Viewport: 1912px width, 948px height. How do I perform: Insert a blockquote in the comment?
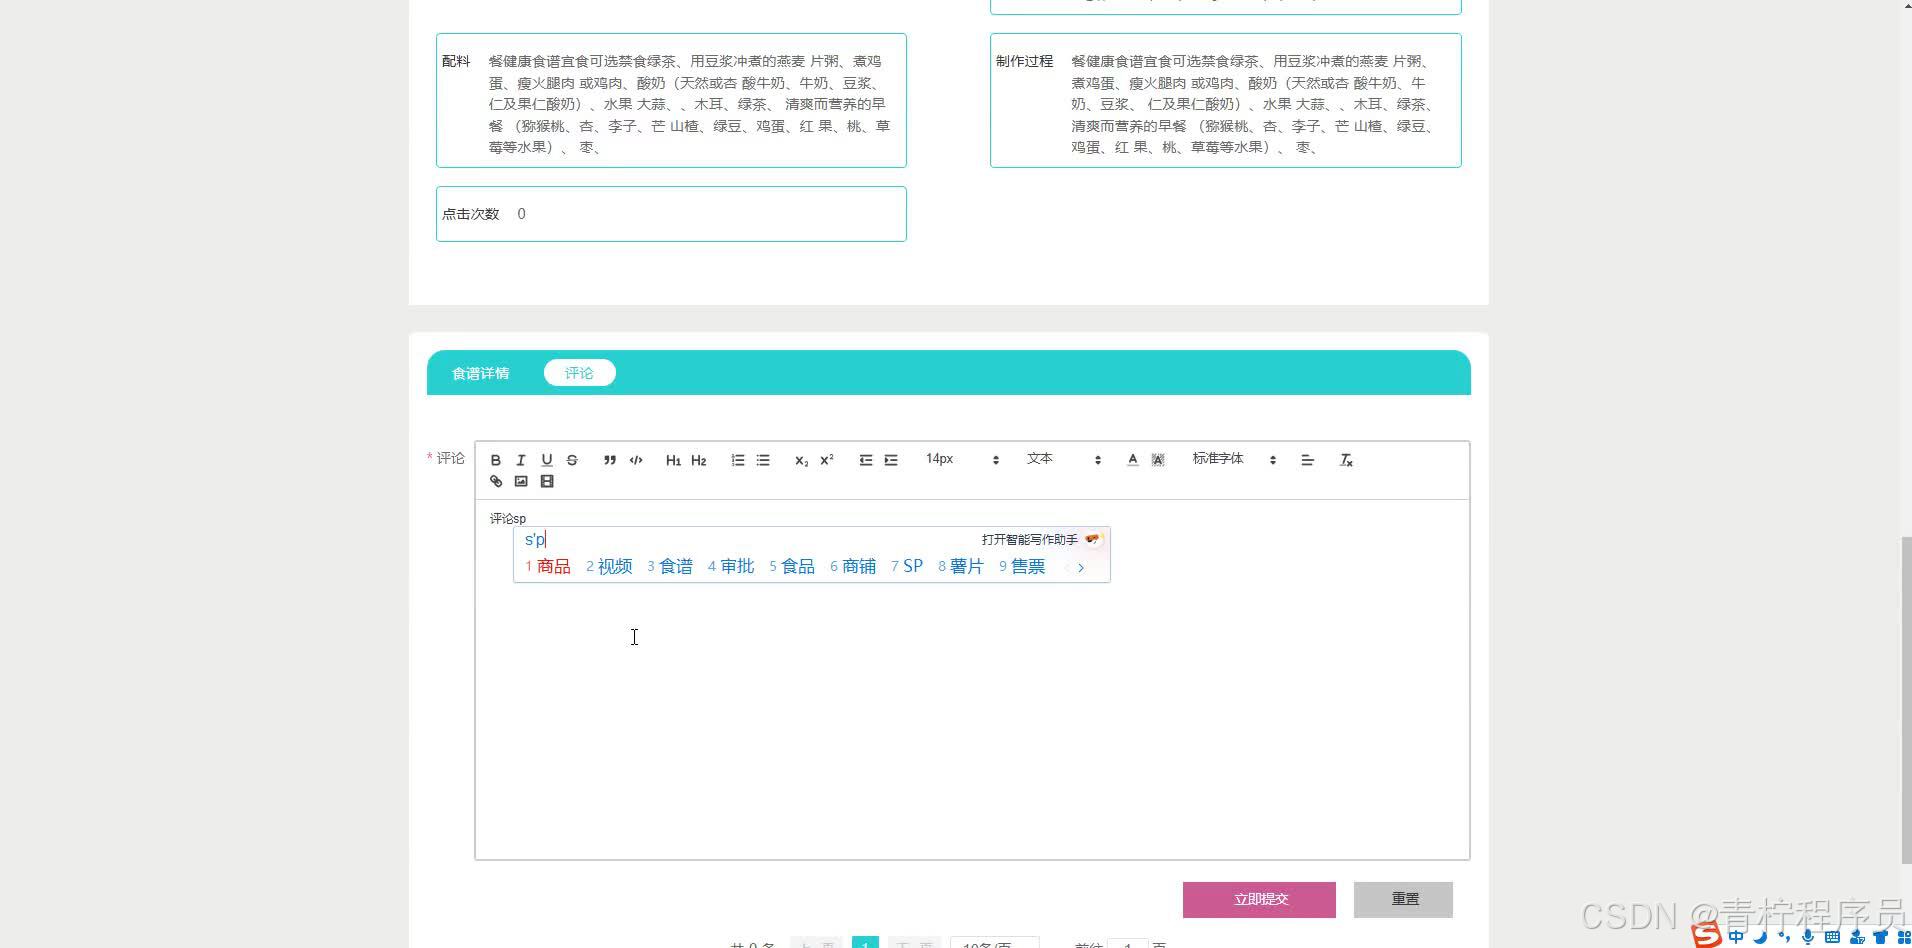(x=610, y=460)
